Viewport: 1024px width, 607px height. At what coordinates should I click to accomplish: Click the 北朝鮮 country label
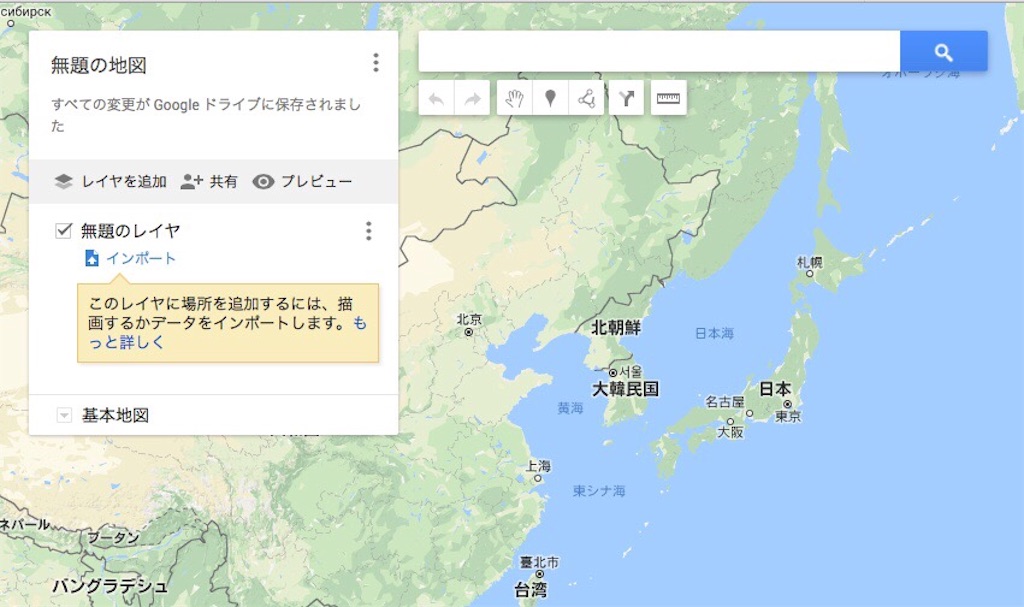point(616,327)
